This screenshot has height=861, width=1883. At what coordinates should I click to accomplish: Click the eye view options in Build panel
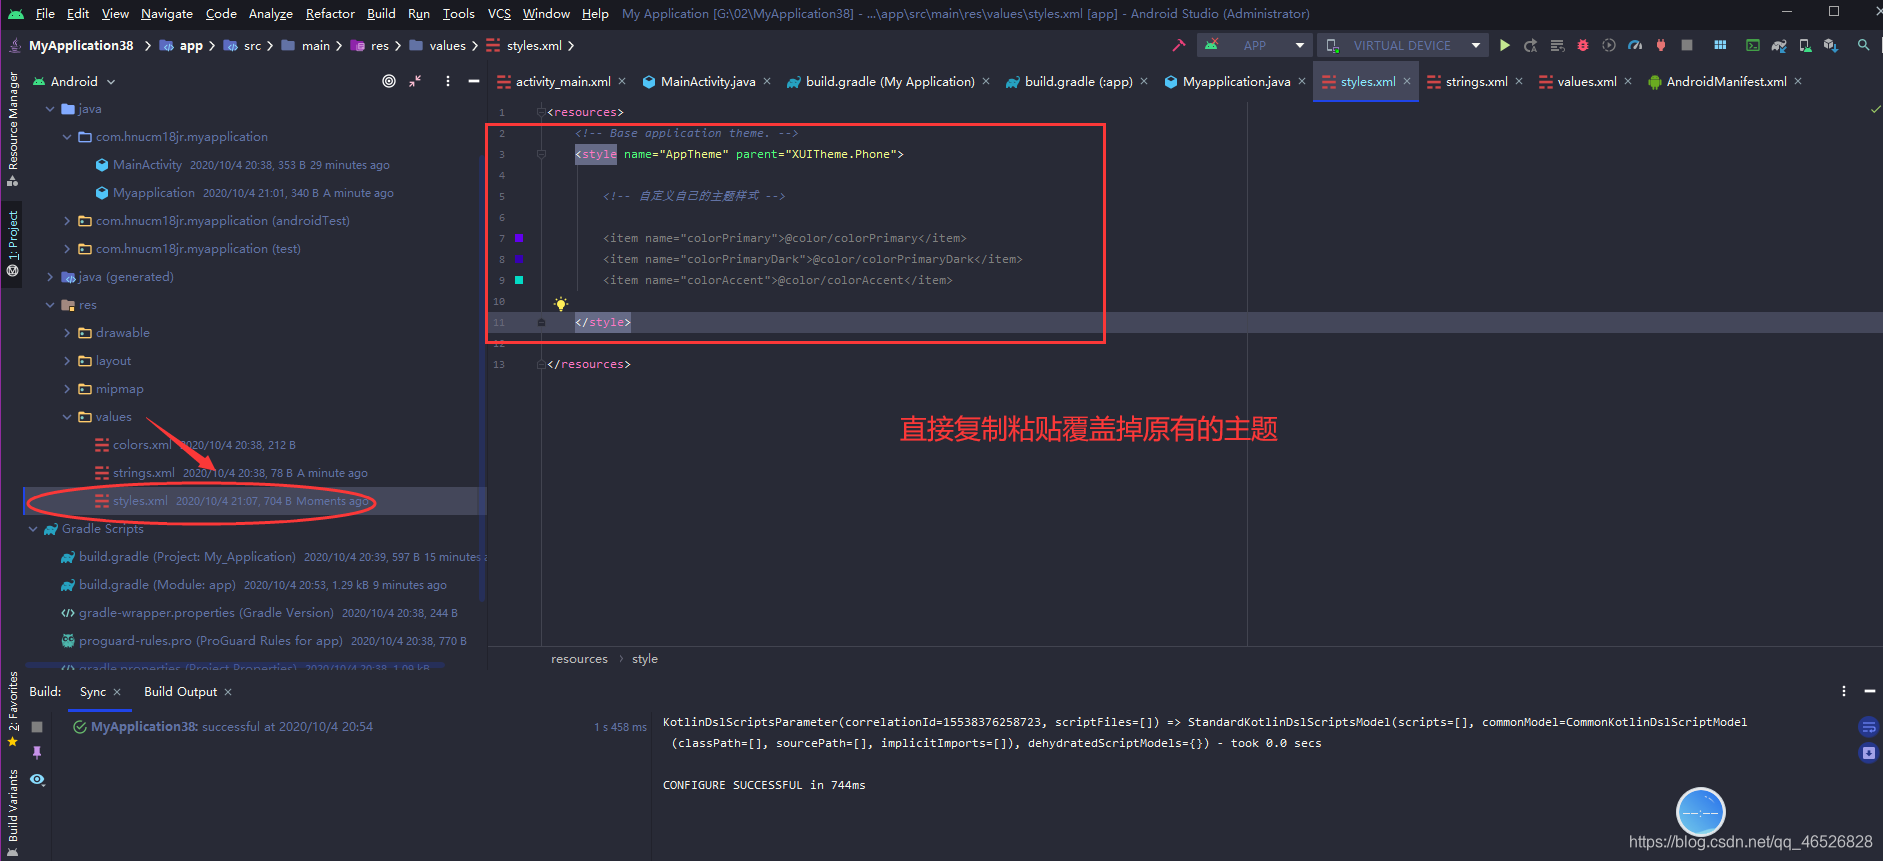(37, 779)
